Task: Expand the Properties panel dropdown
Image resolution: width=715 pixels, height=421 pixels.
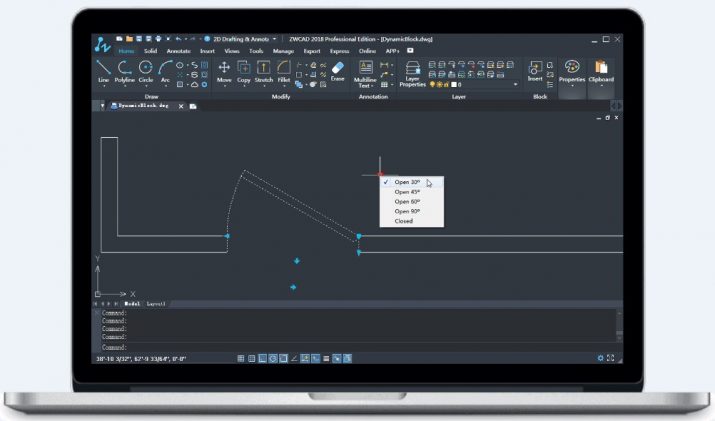Action: [x=572, y=85]
